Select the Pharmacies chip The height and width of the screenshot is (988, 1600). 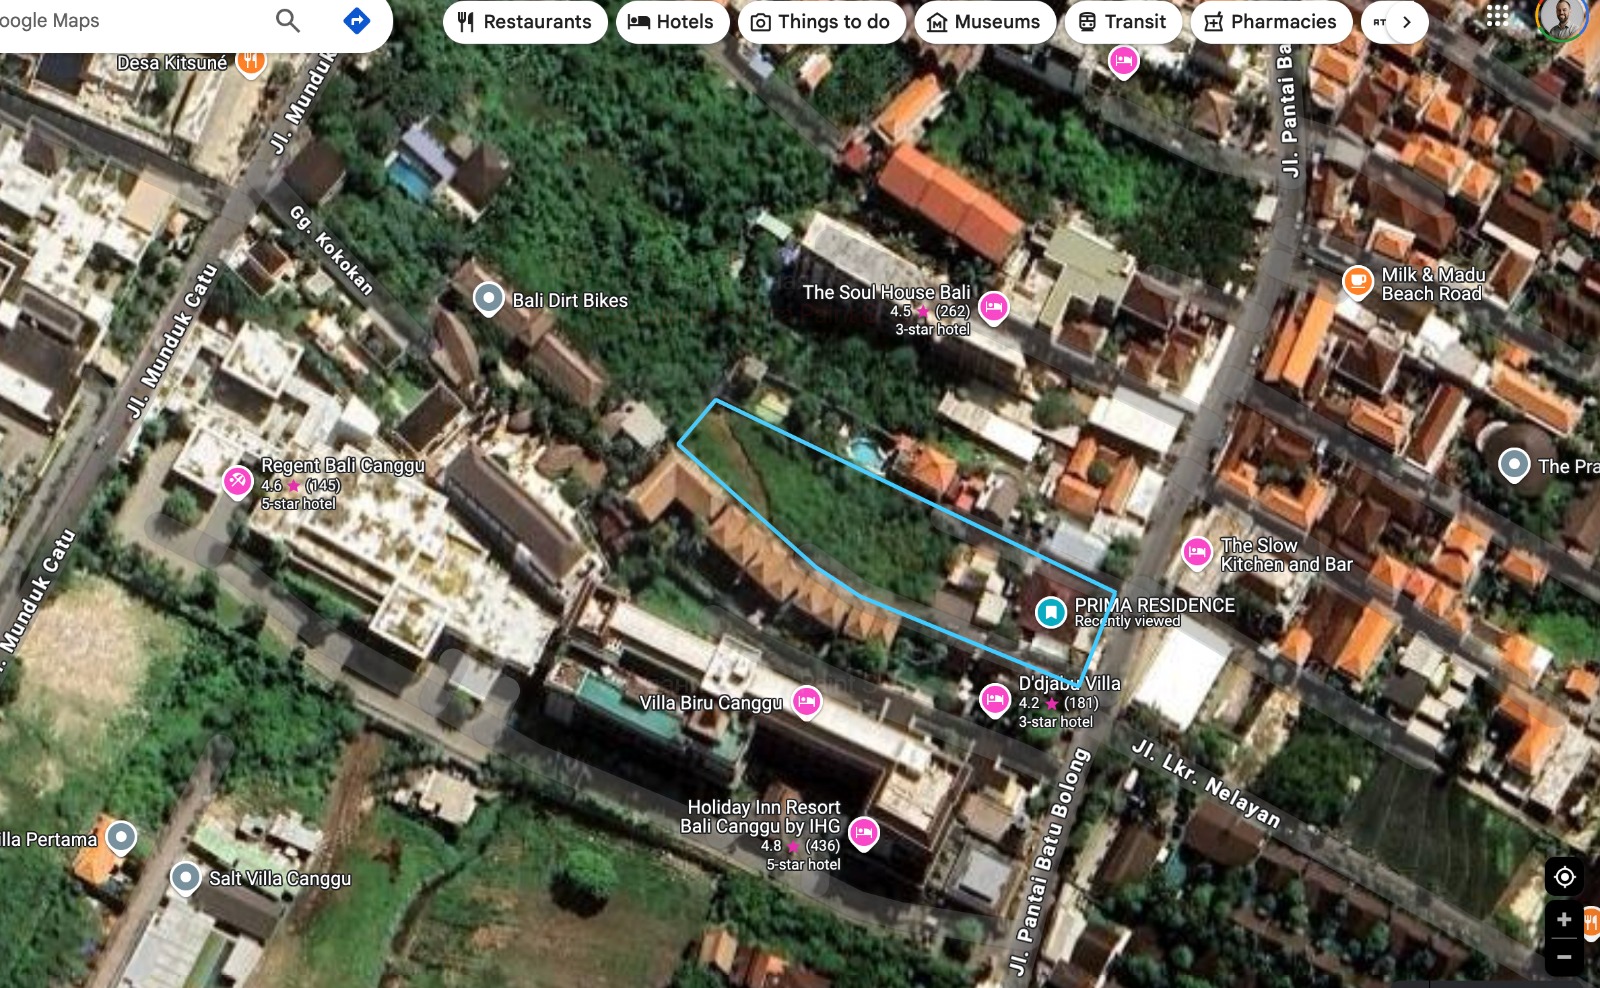click(1271, 22)
